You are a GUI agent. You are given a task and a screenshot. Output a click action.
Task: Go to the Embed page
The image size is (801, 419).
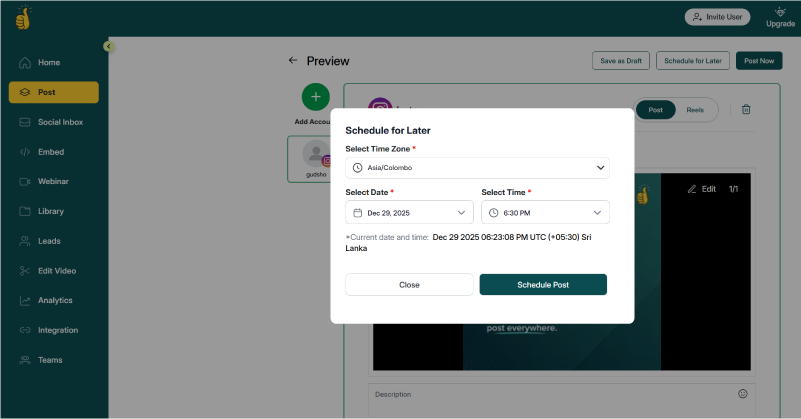(54, 152)
